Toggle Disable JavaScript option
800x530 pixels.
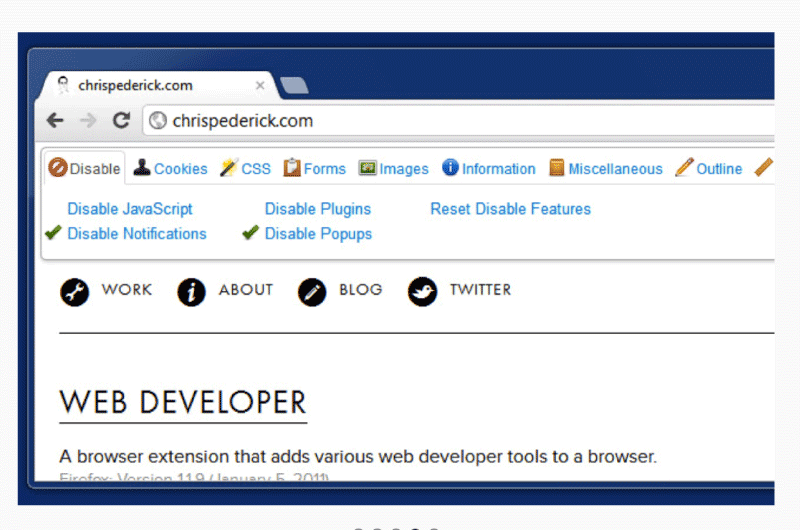[130, 209]
